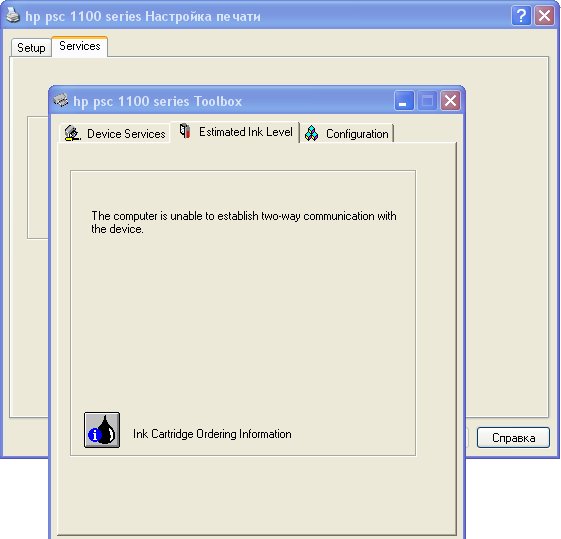561x539 pixels.
Task: Click the printer icon in the Toolbox title bar
Action: [61, 100]
